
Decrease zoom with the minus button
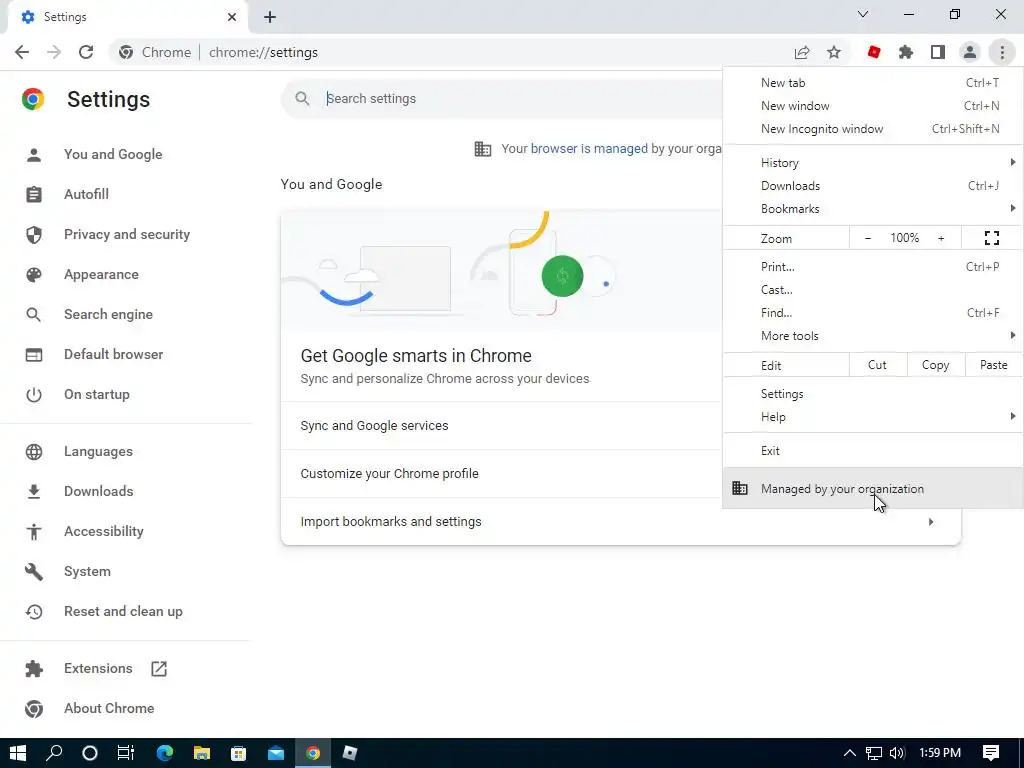point(868,238)
